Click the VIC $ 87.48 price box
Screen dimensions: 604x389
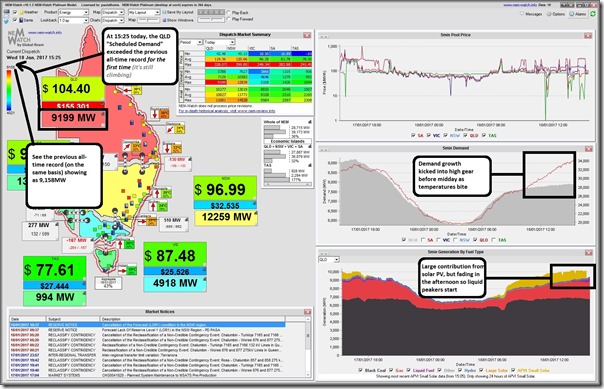pos(175,255)
